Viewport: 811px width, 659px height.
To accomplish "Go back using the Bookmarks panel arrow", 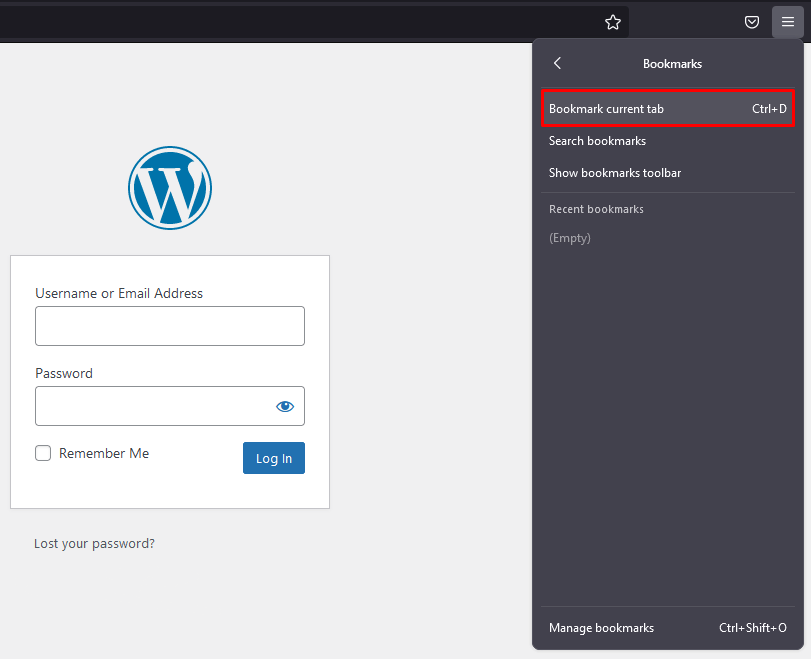I will tap(558, 63).
